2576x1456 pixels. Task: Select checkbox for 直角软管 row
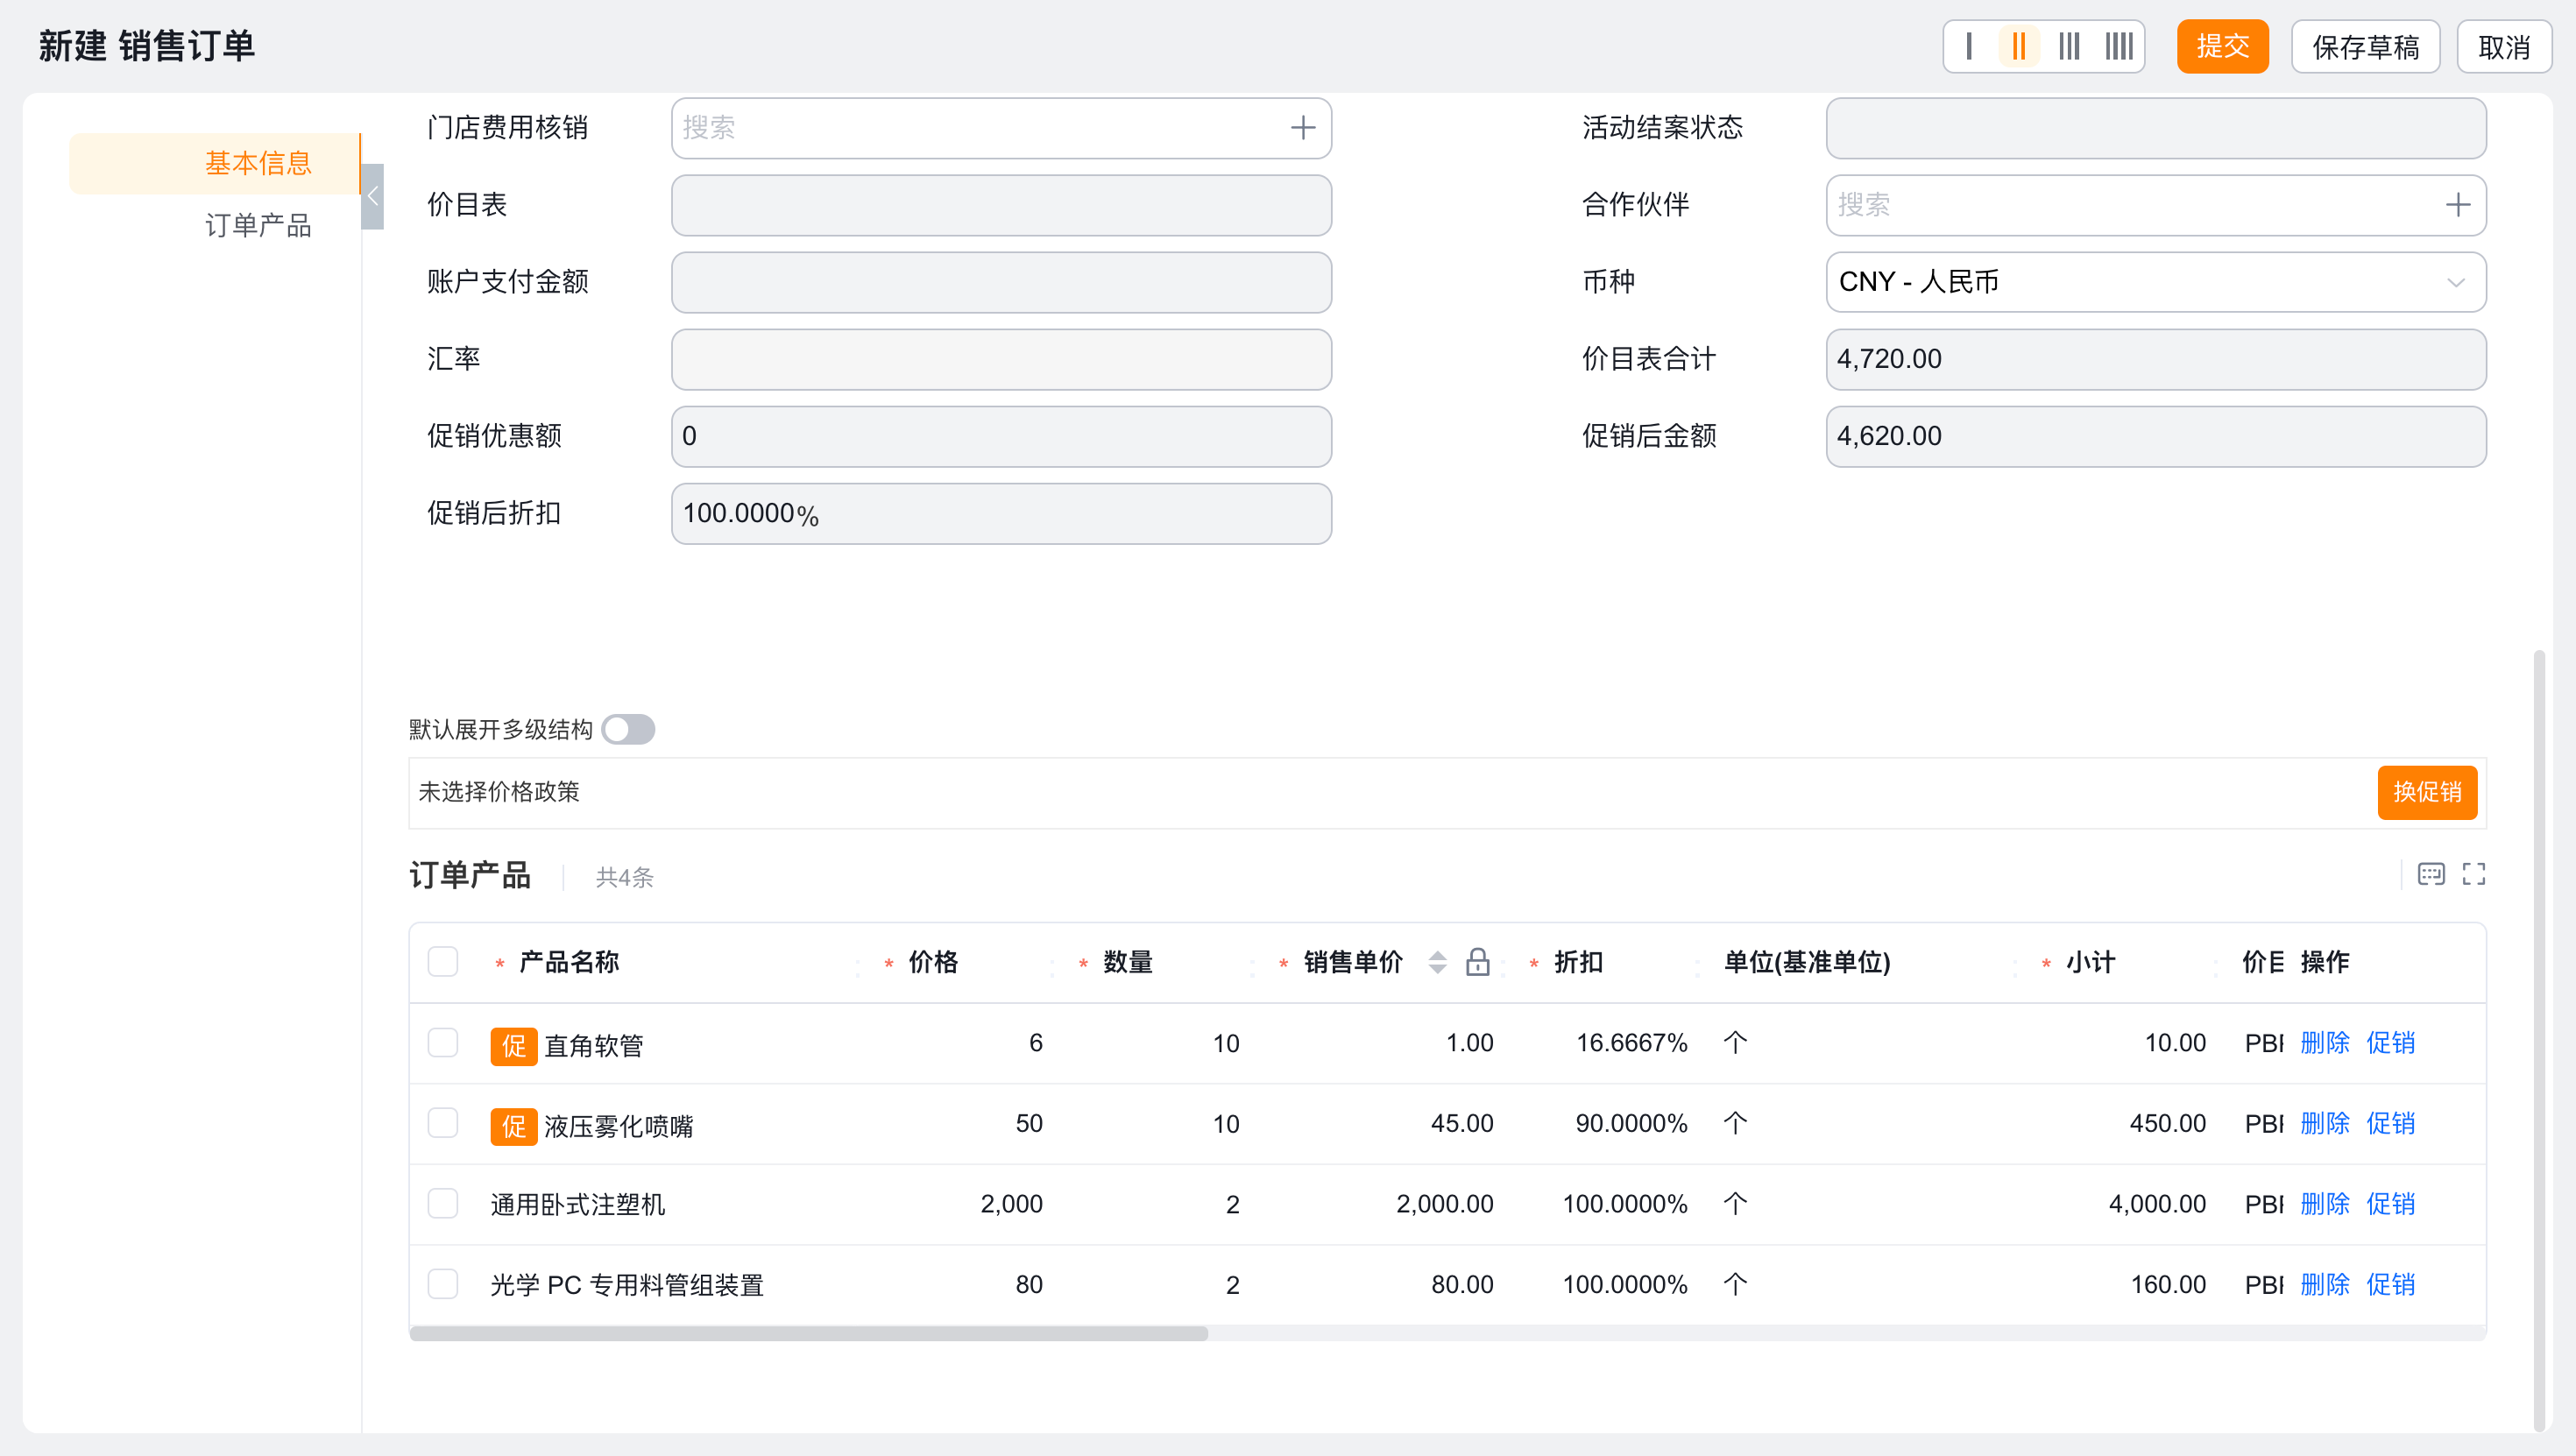tap(443, 1043)
